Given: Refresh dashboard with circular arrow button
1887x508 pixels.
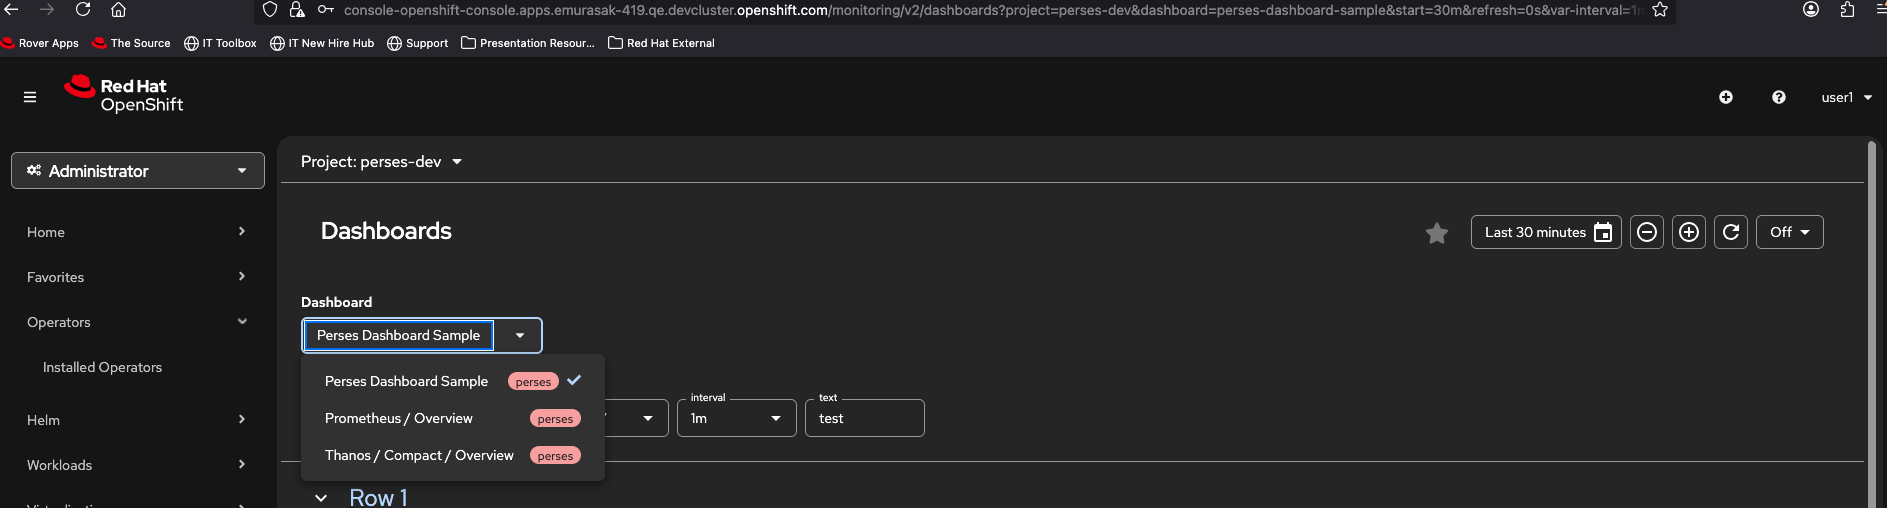Looking at the screenshot, I should coord(1731,232).
